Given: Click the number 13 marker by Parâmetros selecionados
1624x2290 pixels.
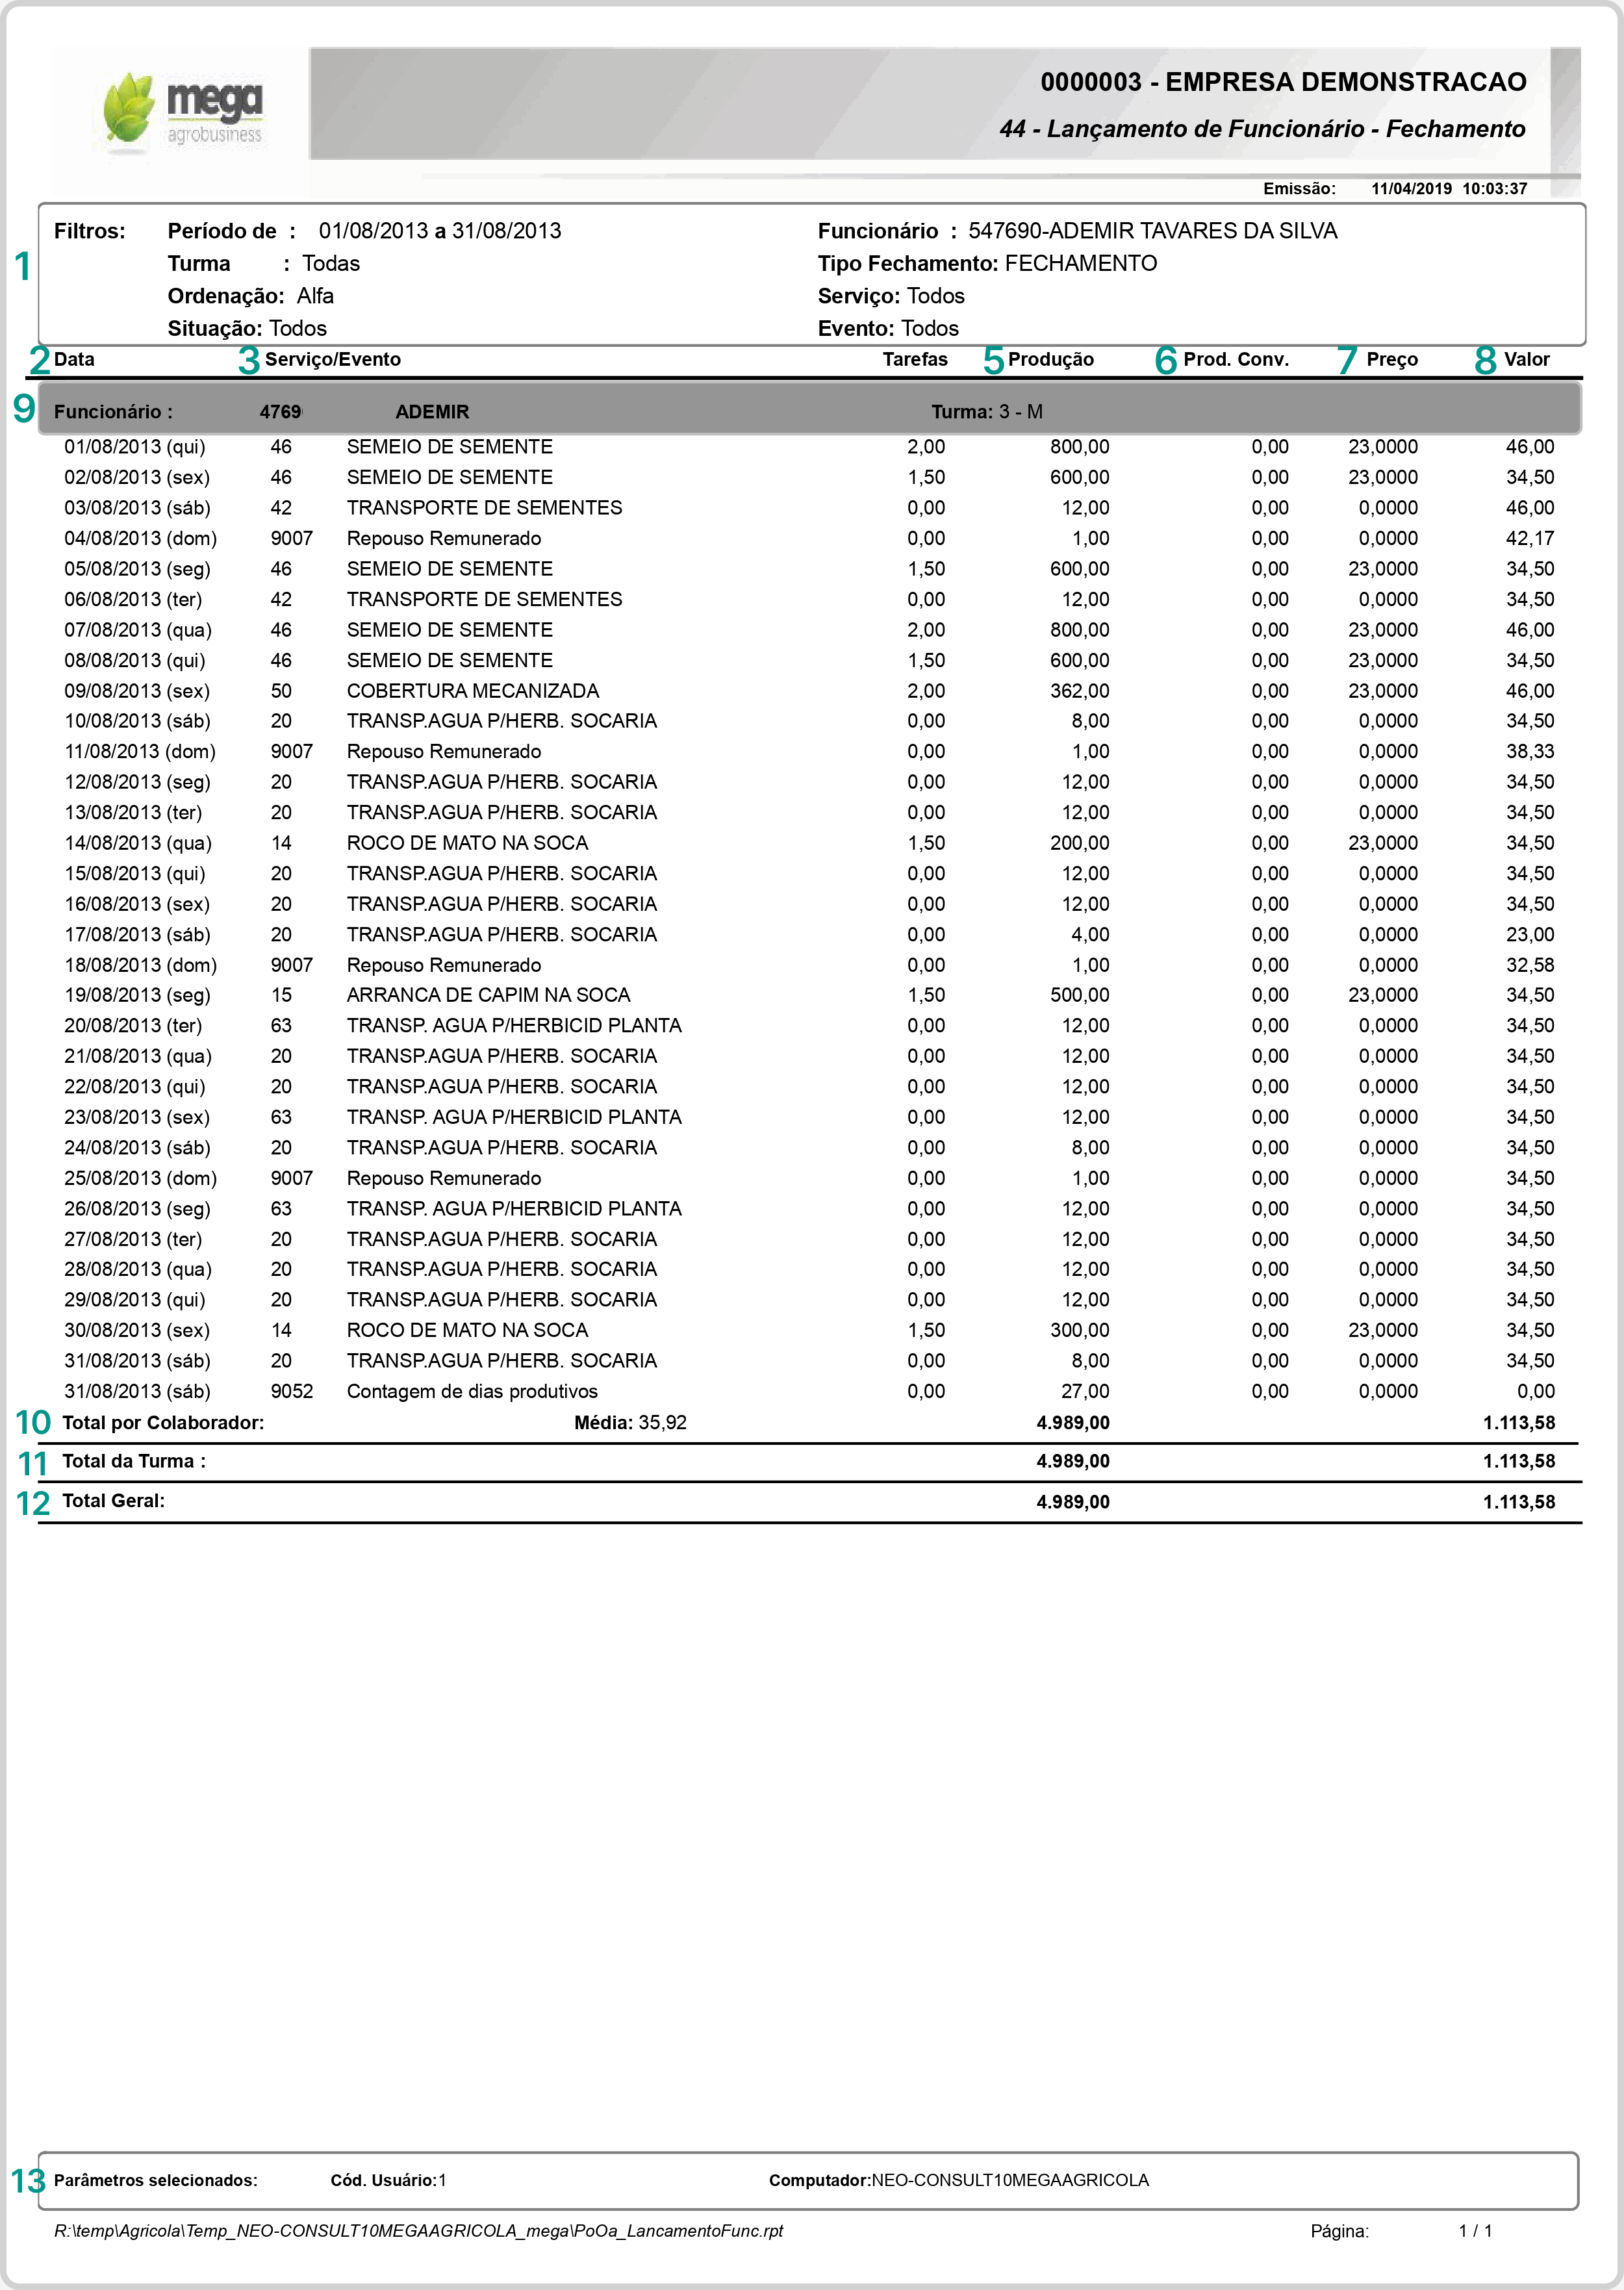Looking at the screenshot, I should click(28, 2180).
